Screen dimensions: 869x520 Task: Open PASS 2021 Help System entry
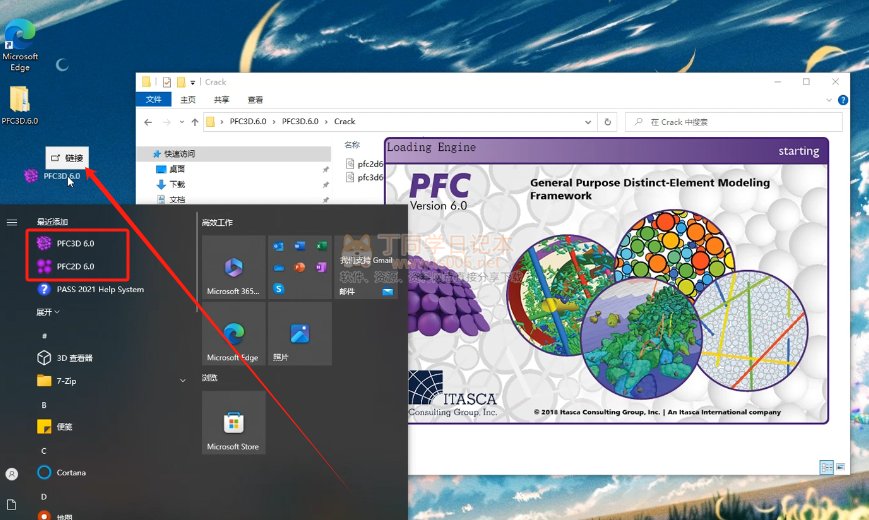click(x=98, y=290)
